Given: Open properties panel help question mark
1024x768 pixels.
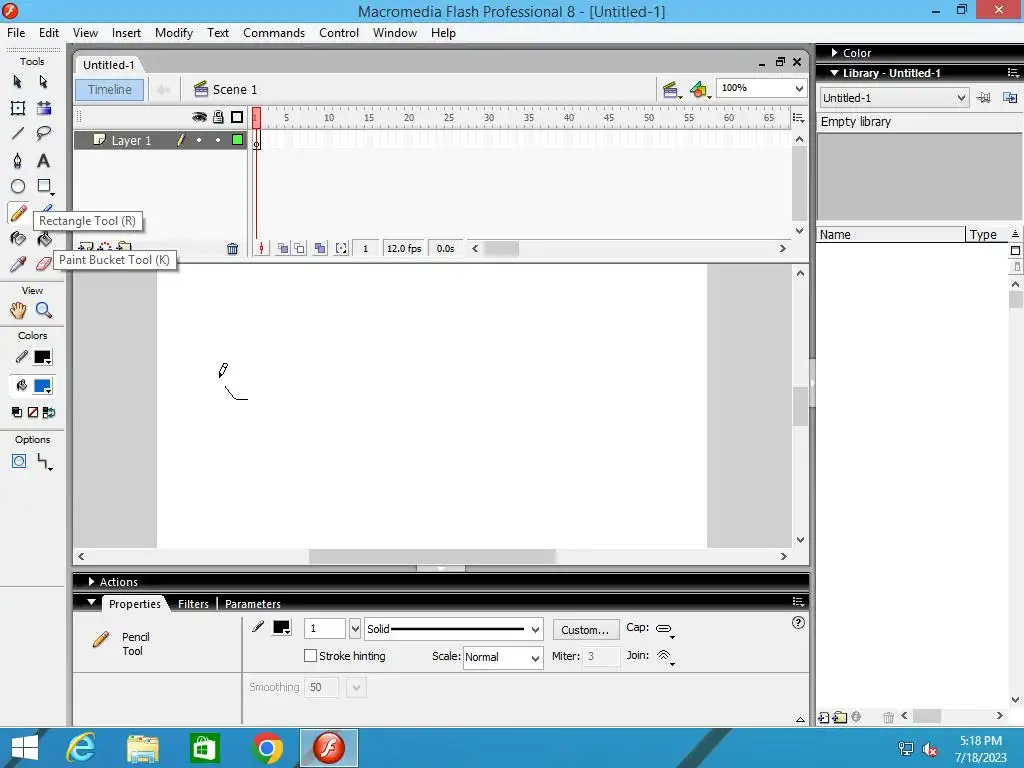Looking at the screenshot, I should (798, 622).
